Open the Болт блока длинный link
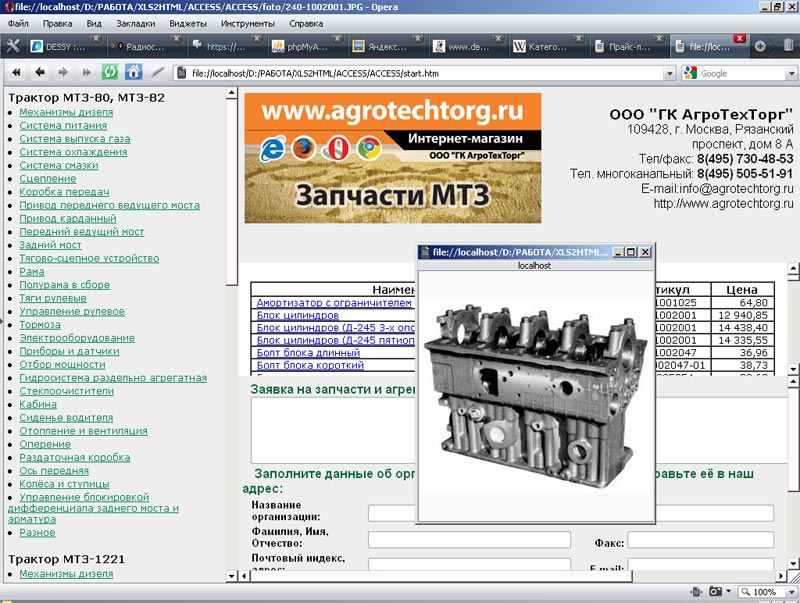800x603 pixels. click(308, 353)
